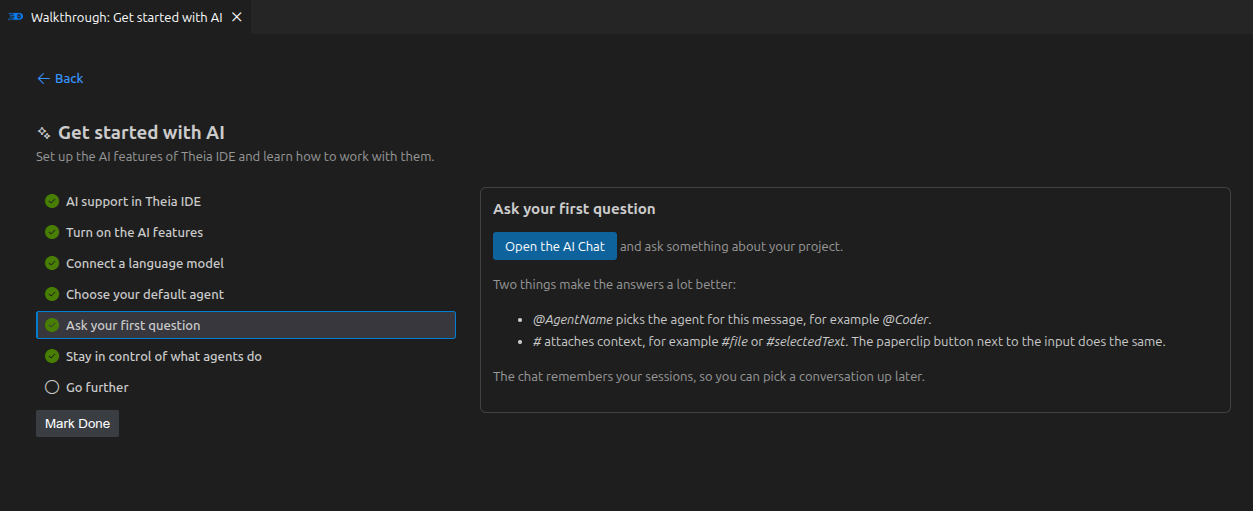Click the Open the AI Chat button
The width and height of the screenshot is (1253, 511).
[555, 246]
